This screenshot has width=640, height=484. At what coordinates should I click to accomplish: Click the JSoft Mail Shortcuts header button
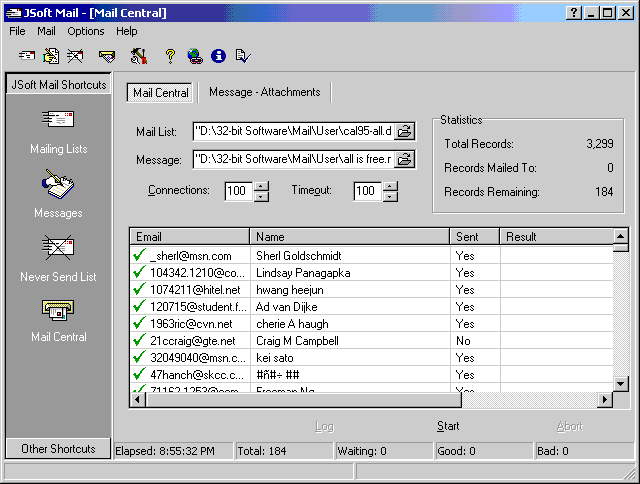coord(58,84)
